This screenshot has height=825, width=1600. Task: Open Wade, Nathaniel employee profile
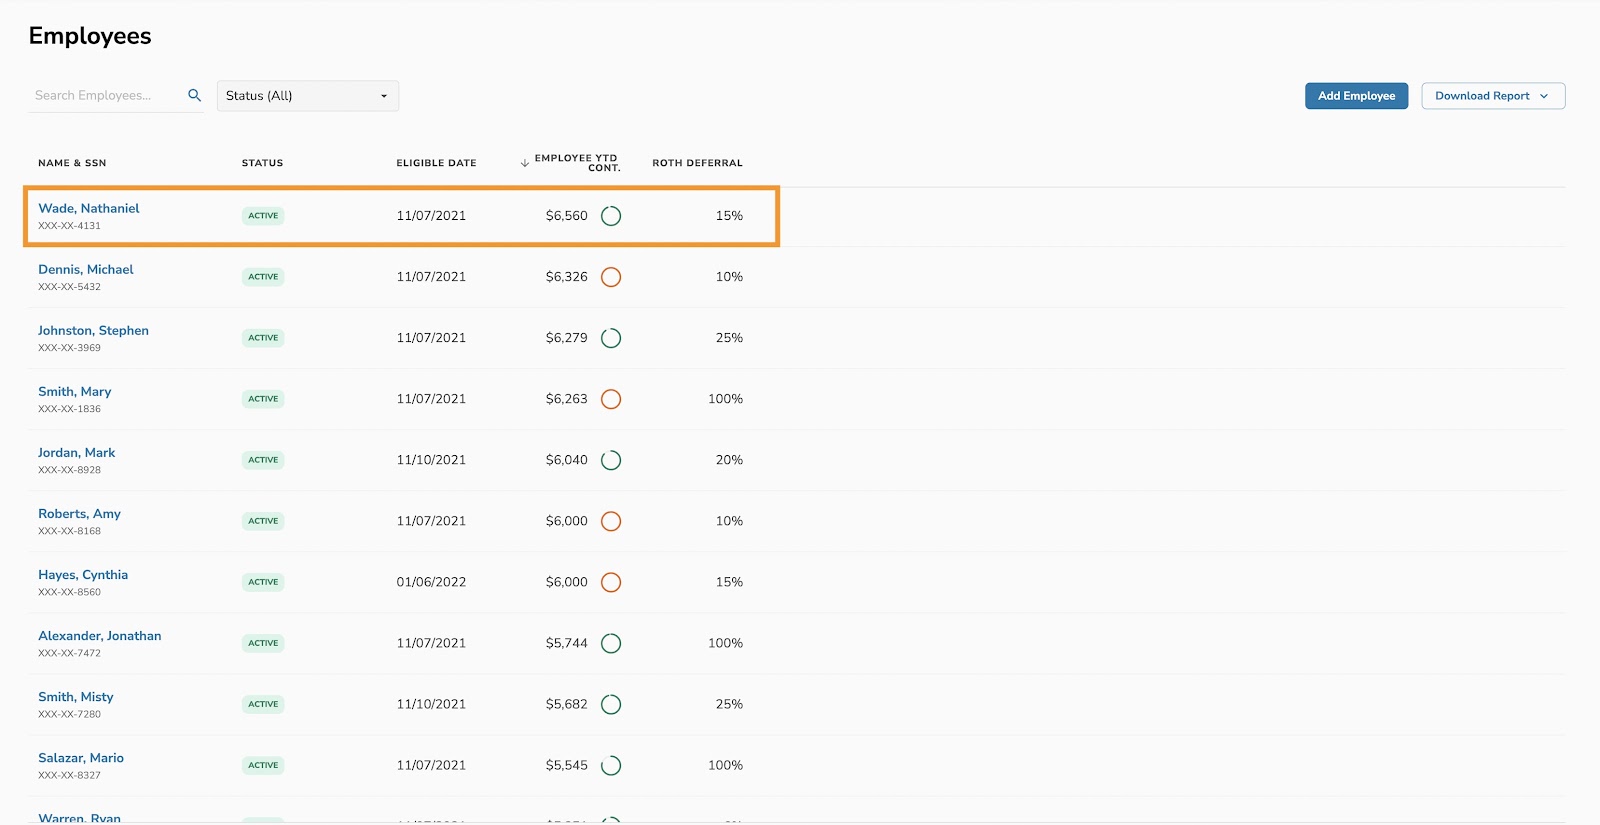click(x=89, y=208)
